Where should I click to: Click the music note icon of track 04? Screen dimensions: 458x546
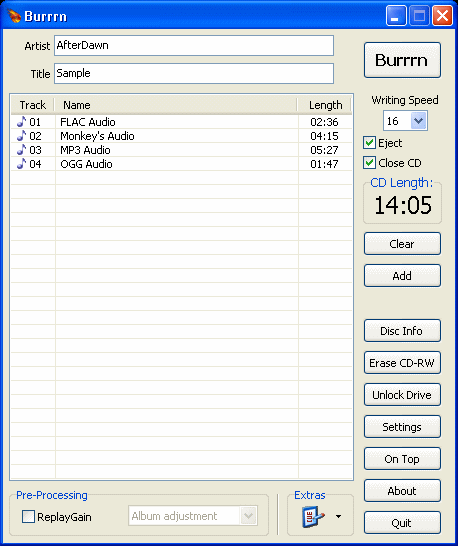click(22, 164)
